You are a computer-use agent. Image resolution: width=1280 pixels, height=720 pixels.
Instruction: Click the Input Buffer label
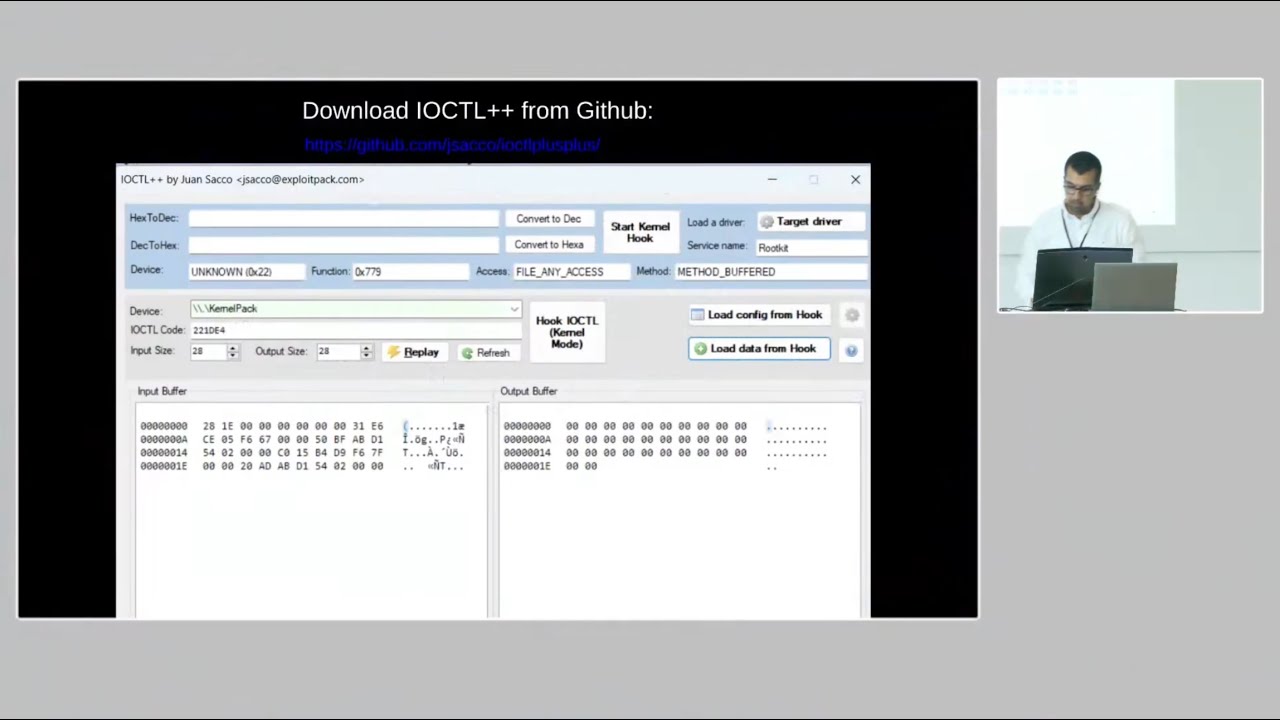pyautogui.click(x=162, y=391)
